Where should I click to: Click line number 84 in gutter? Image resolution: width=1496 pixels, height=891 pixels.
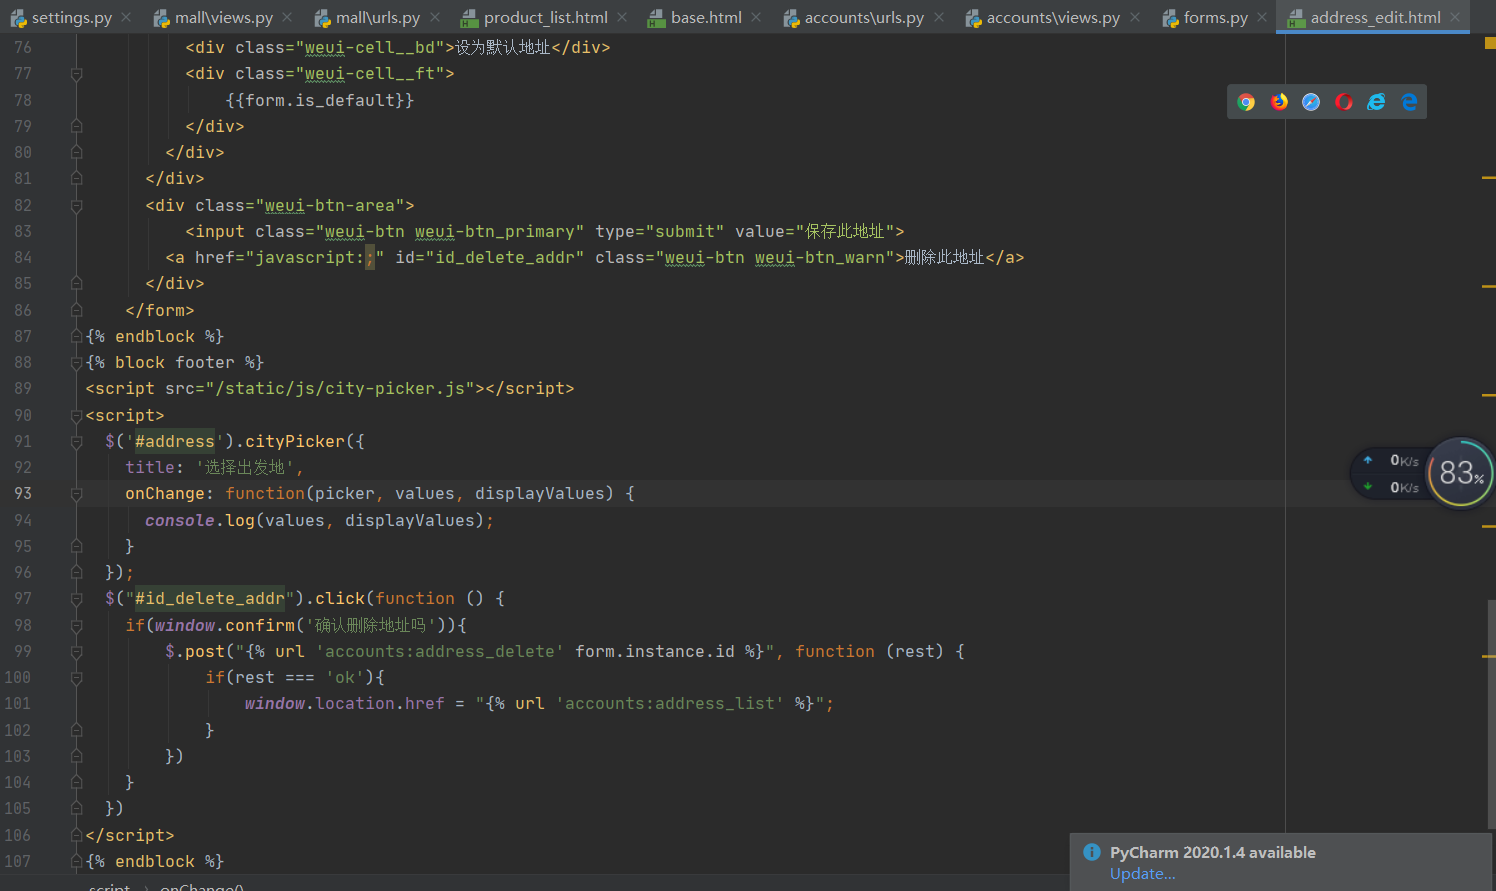pyautogui.click(x=22, y=257)
